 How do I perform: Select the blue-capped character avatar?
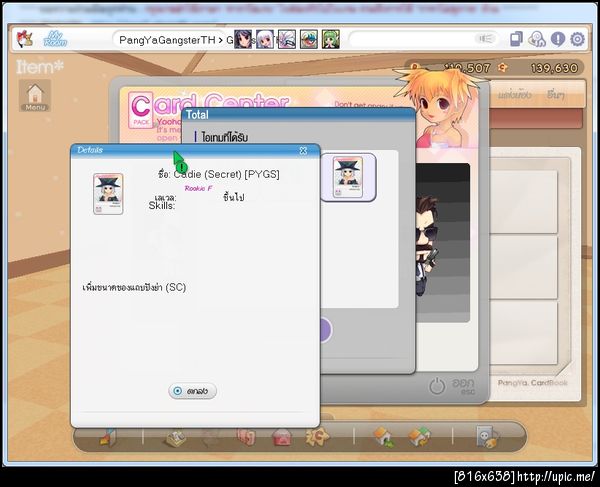[x=308, y=39]
